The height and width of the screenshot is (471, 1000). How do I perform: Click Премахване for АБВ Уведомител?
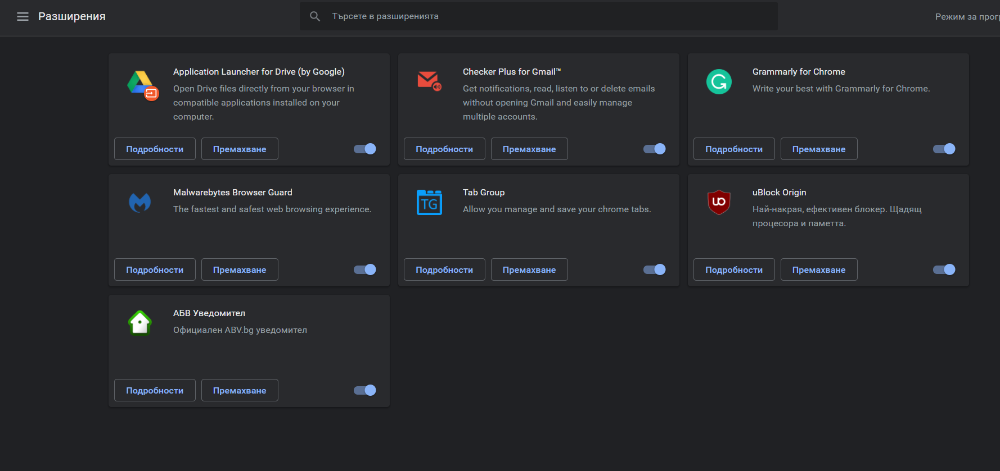point(240,391)
